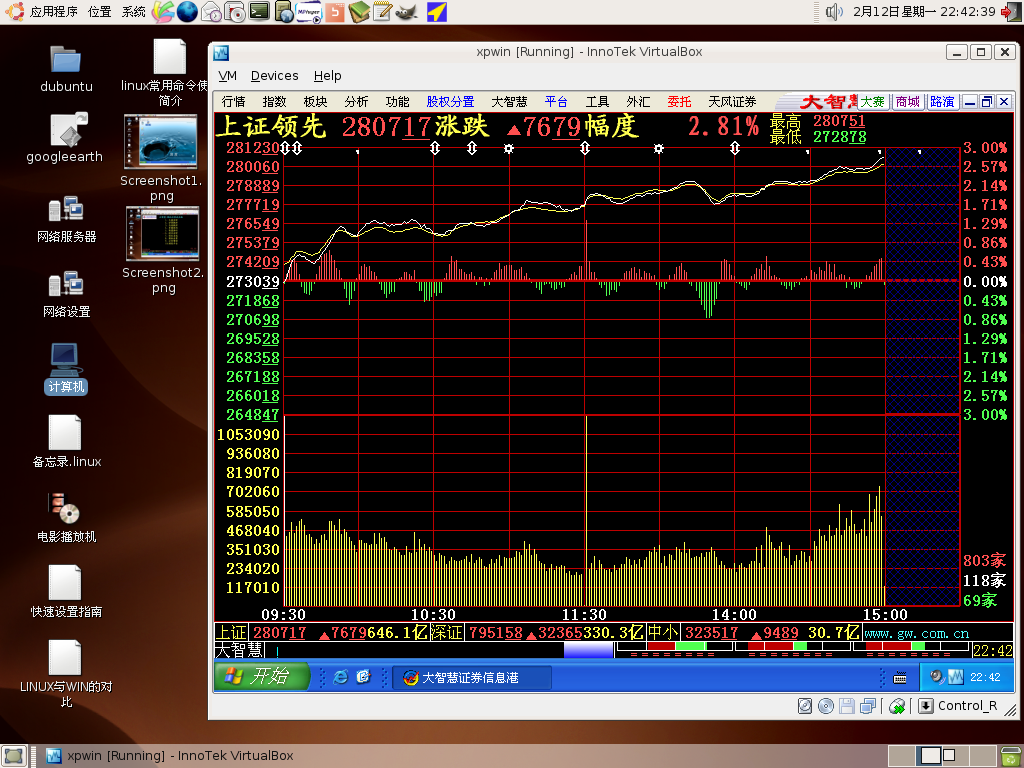Image resolution: width=1024 pixels, height=768 pixels.
Task: Click the www.gw.com.cn link
Action: (x=916, y=633)
